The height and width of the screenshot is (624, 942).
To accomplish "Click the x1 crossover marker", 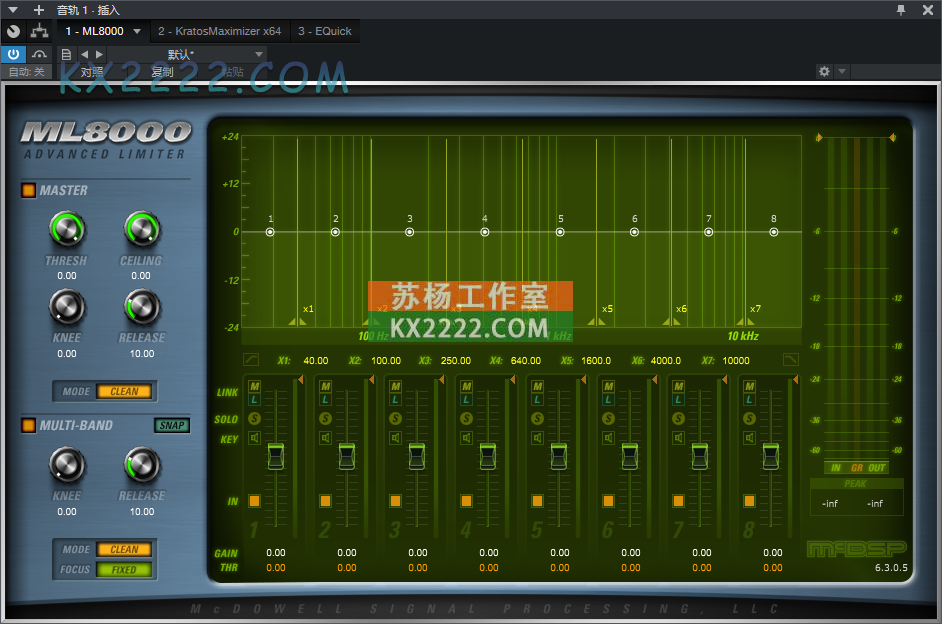I will pos(298,322).
